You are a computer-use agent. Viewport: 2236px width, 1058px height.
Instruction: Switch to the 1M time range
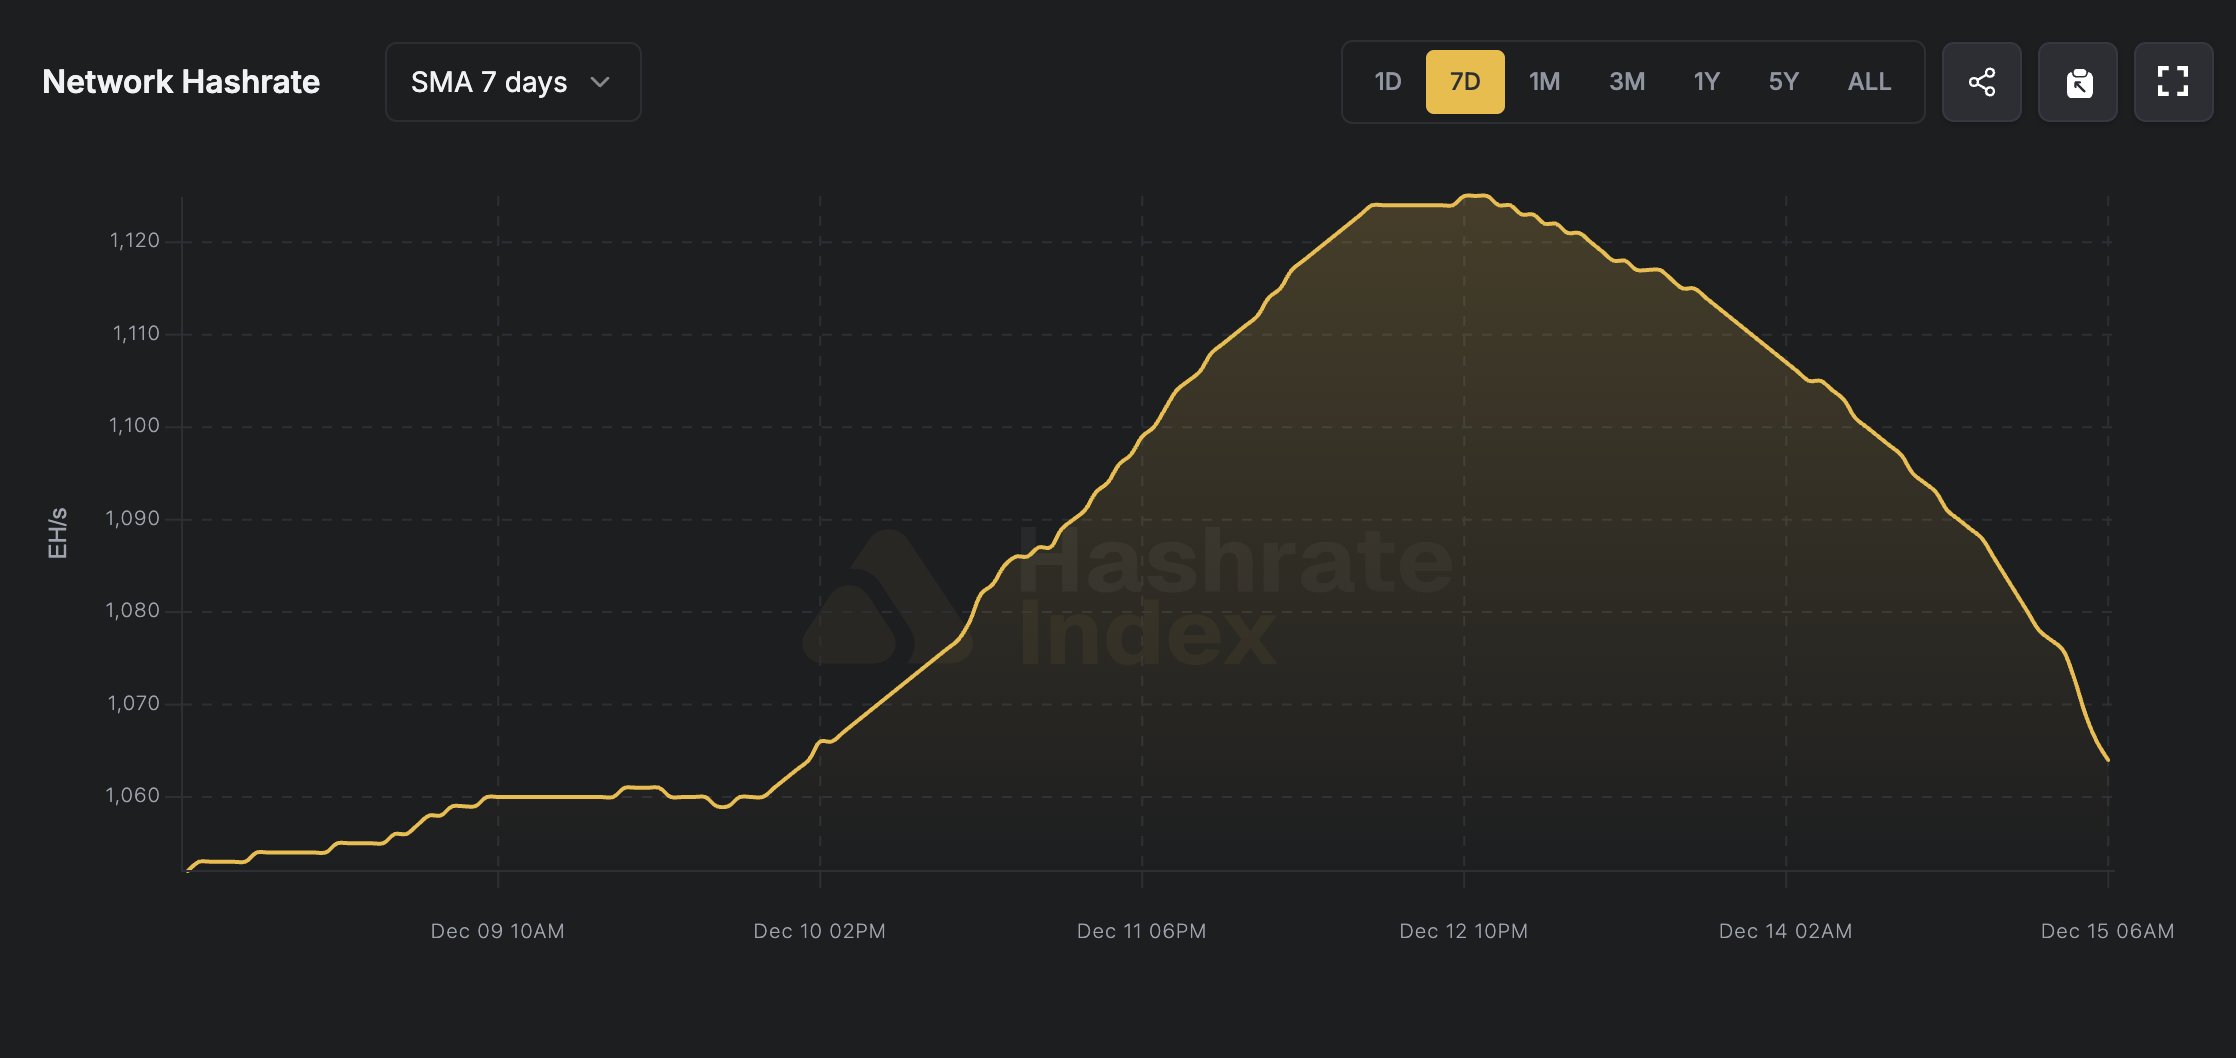click(1544, 82)
